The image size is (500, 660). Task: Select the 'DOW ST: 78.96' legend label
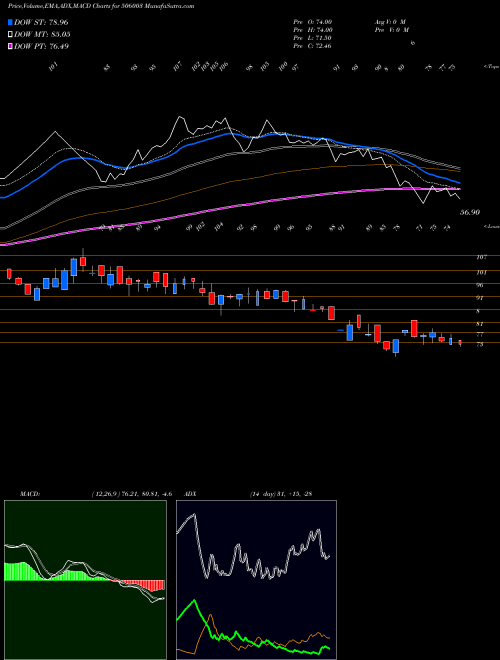pyautogui.click(x=41, y=22)
